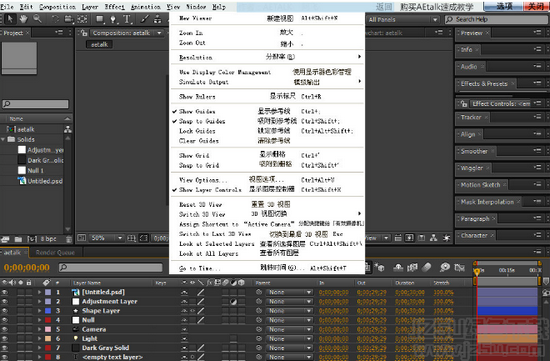Viewport: 550px width, 361px height.
Task: Click the parent pick whip for Camera layer
Action: [259, 329]
